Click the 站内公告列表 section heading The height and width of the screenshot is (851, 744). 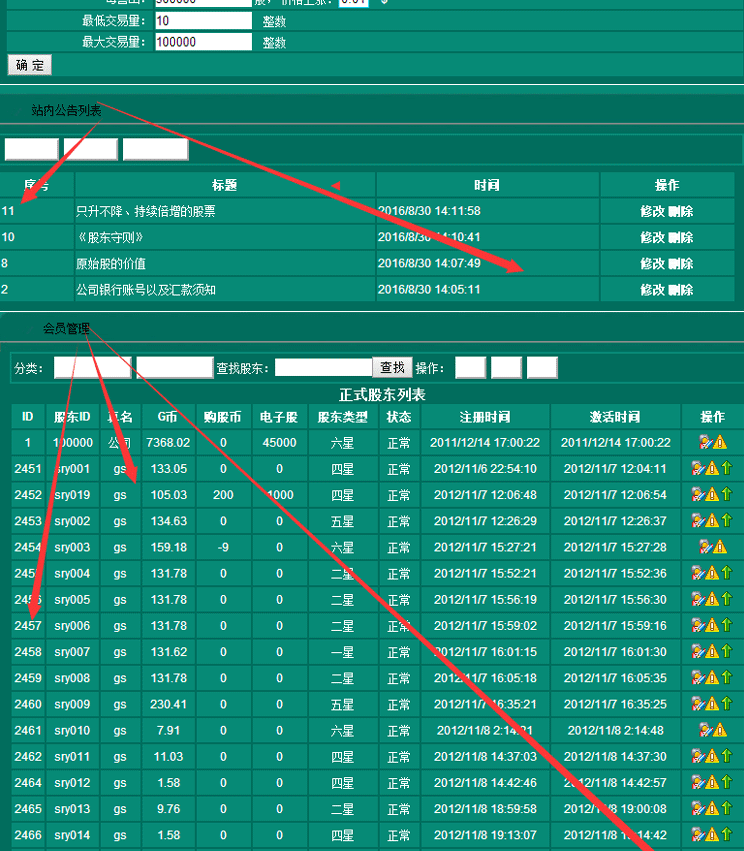66,111
